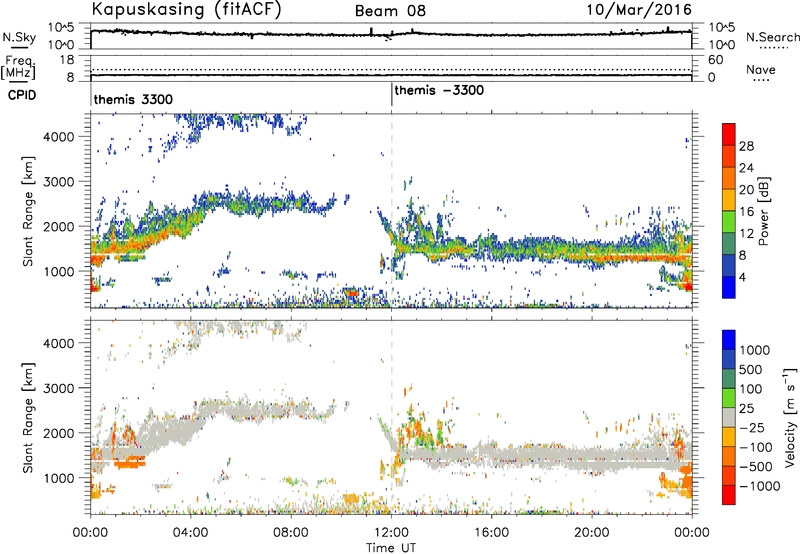Click the -1000 tick on the Velocity colorbar

[759, 486]
